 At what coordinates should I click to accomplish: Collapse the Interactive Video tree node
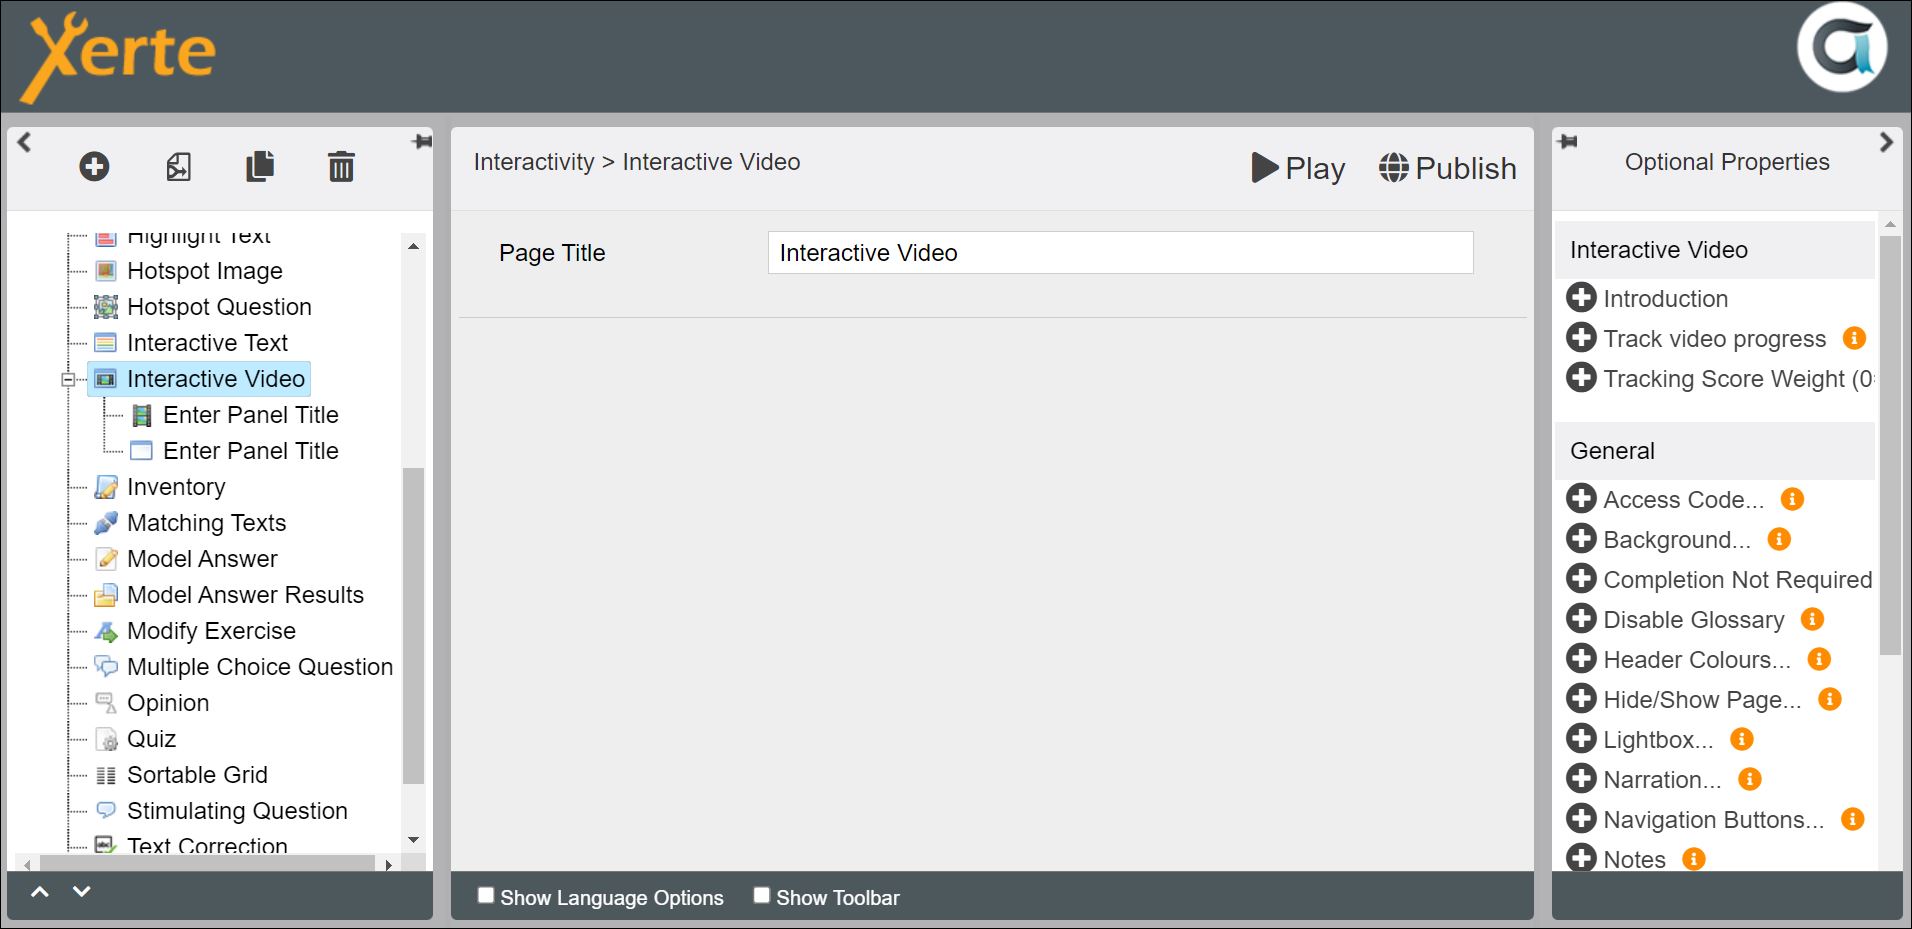click(68, 379)
